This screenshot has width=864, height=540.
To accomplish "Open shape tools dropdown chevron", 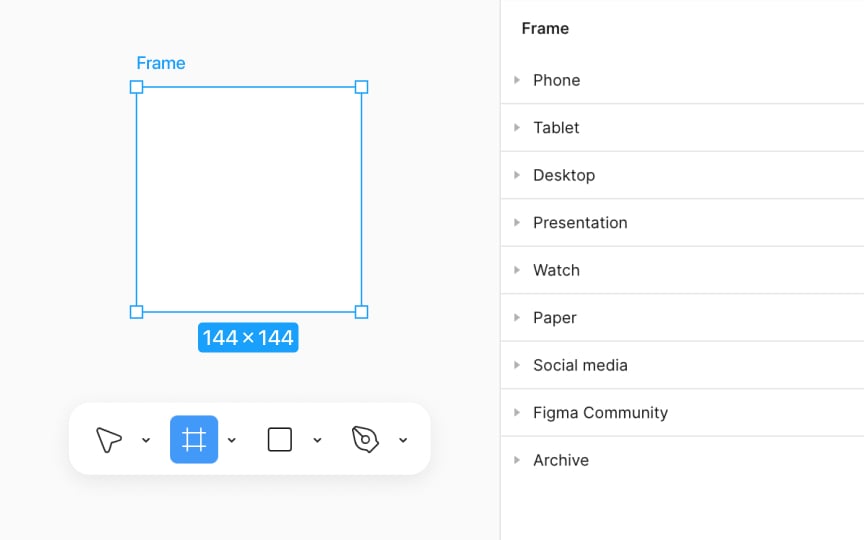I will [317, 440].
